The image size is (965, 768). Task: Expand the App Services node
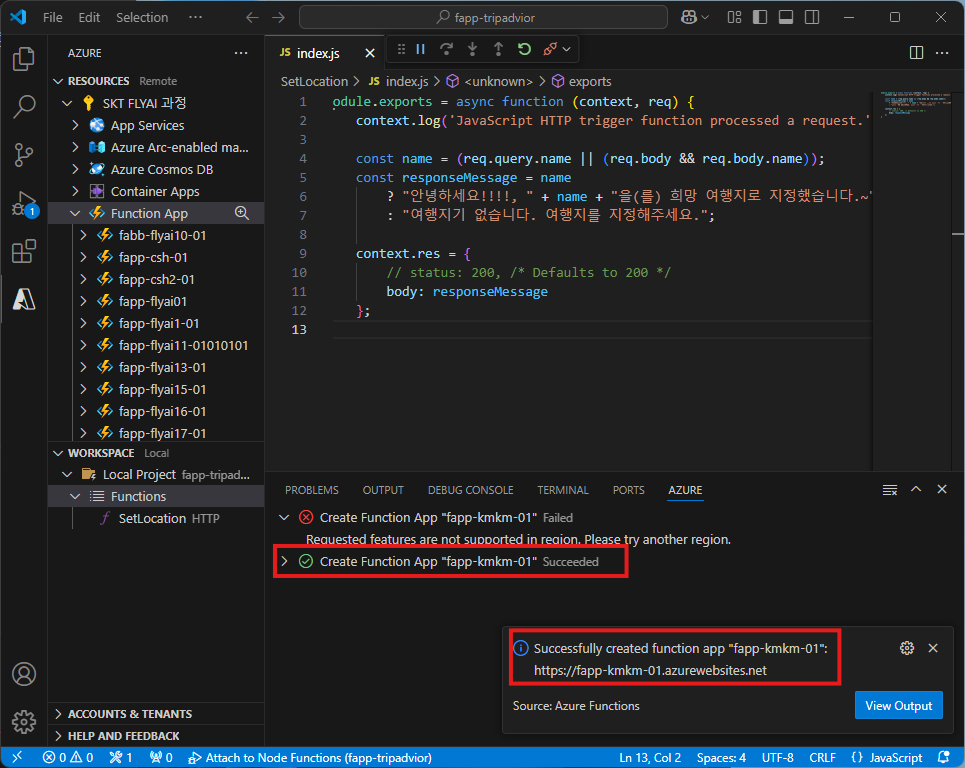pyautogui.click(x=75, y=126)
